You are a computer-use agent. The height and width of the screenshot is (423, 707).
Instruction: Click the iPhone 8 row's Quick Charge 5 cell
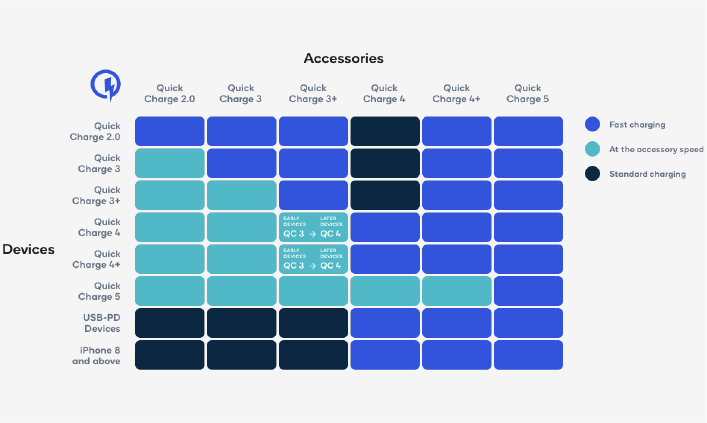tap(528, 355)
